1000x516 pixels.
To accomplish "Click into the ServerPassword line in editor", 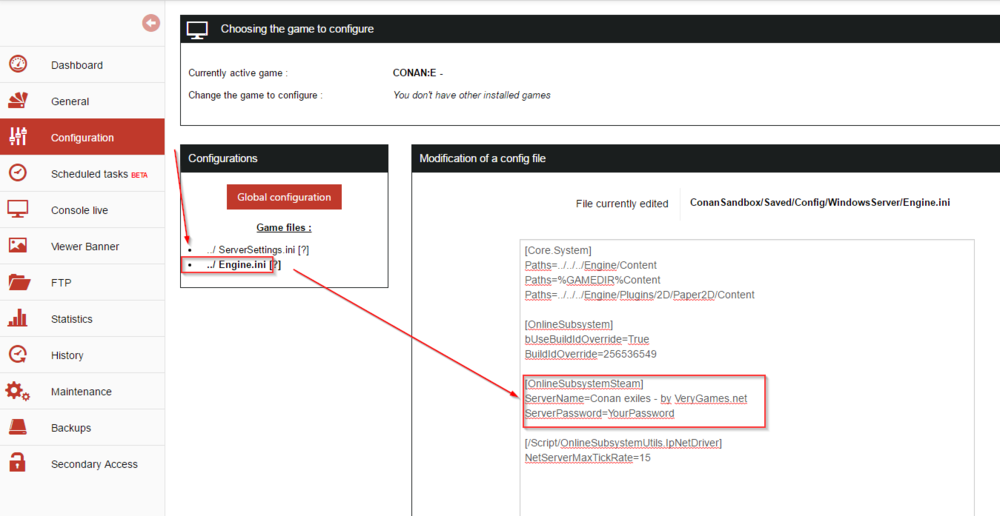I will point(600,413).
